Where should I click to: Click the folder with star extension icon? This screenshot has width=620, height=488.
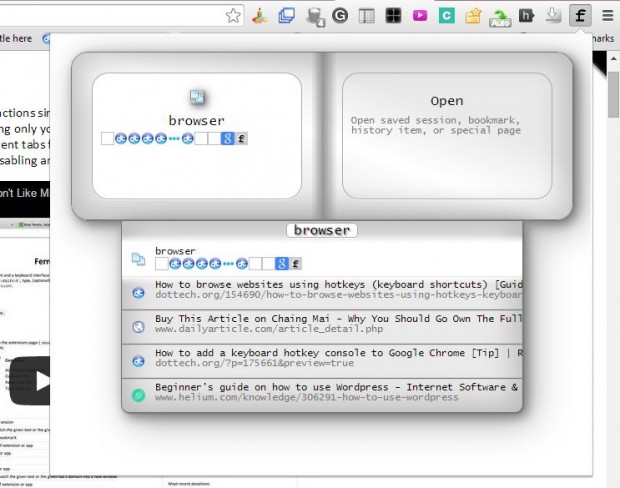tap(473, 15)
